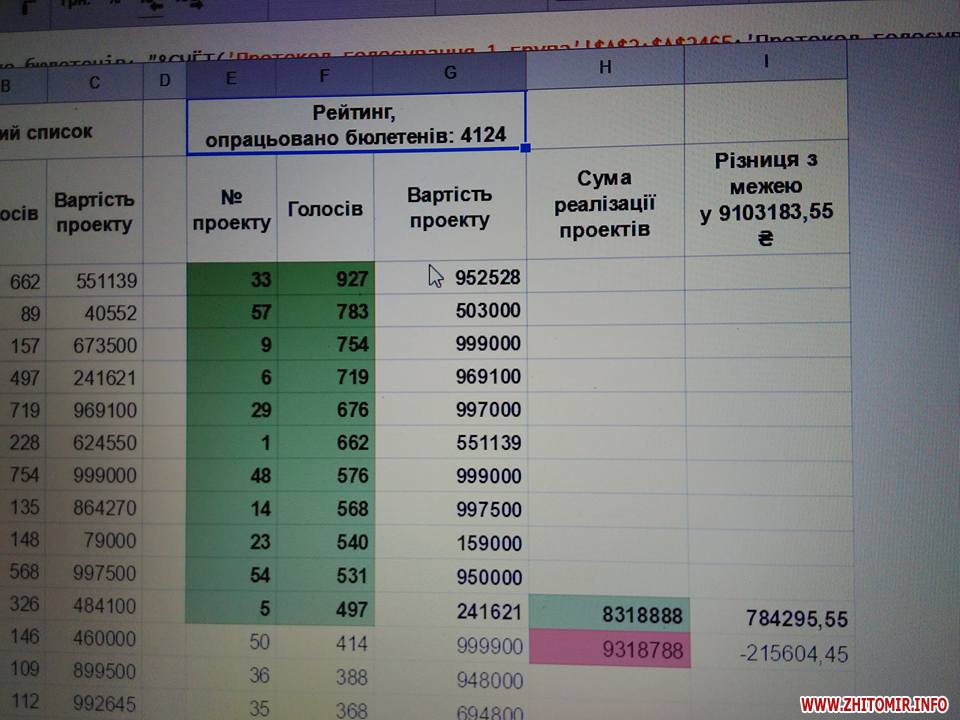The image size is (960, 720).
Task: Click the 'Різниця з межею' header cell
Action: tap(766, 198)
